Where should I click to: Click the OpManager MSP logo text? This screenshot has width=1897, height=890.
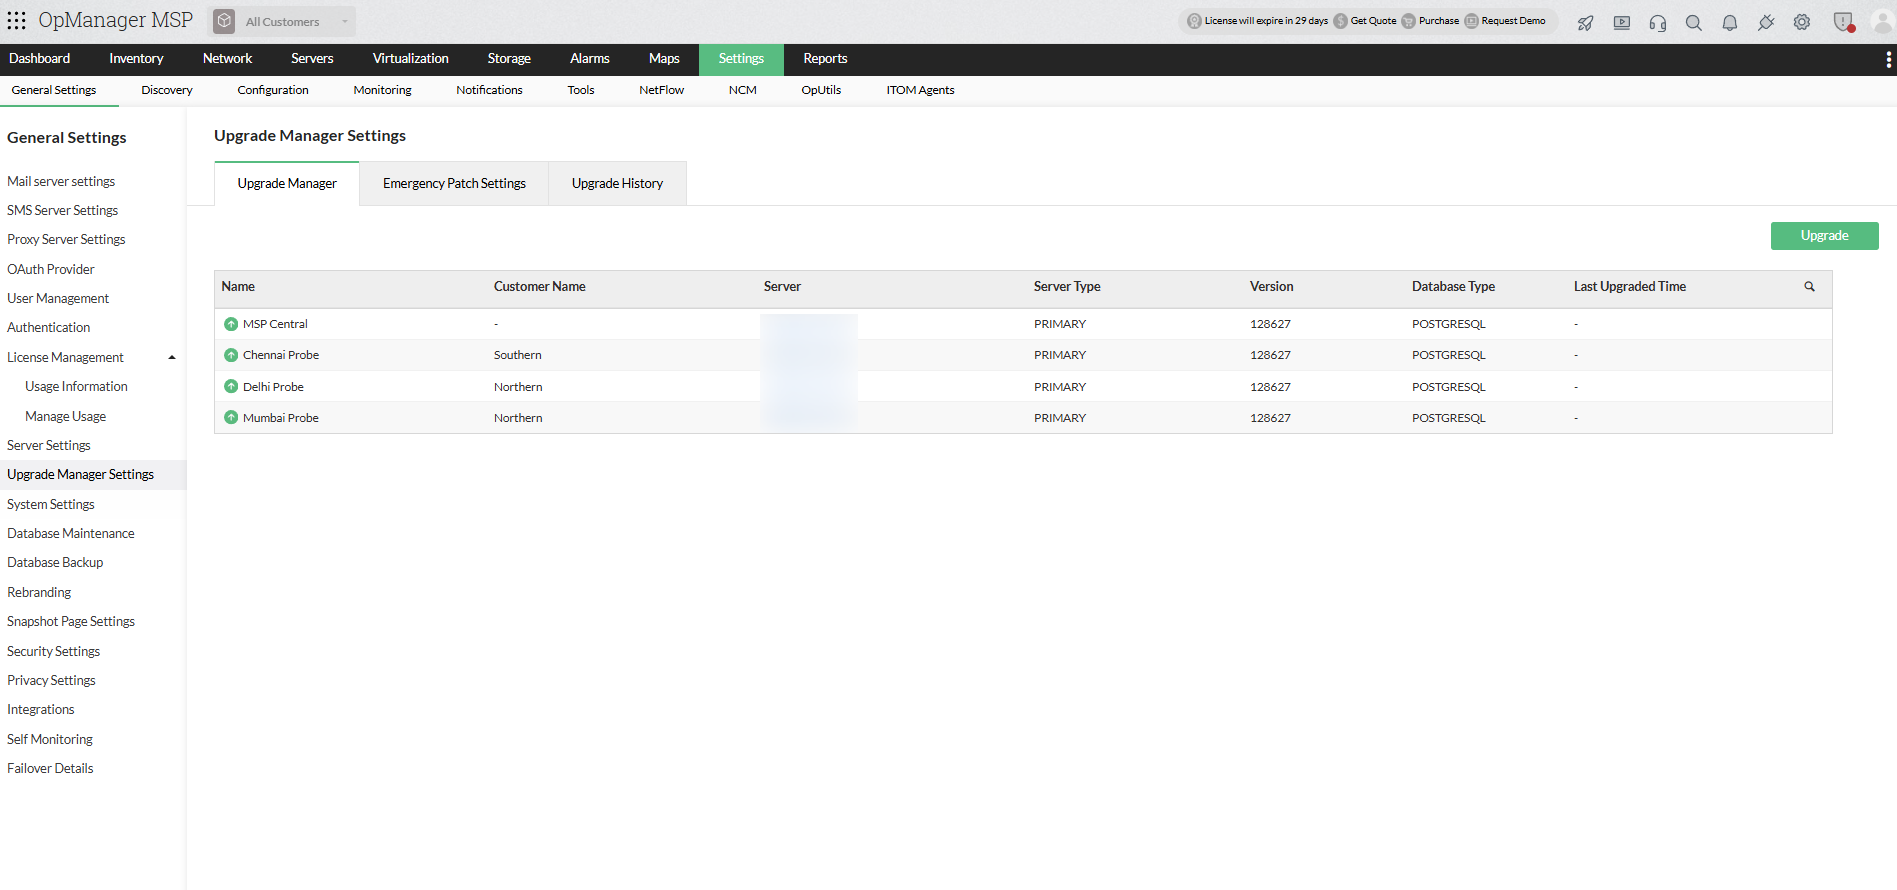click(115, 21)
